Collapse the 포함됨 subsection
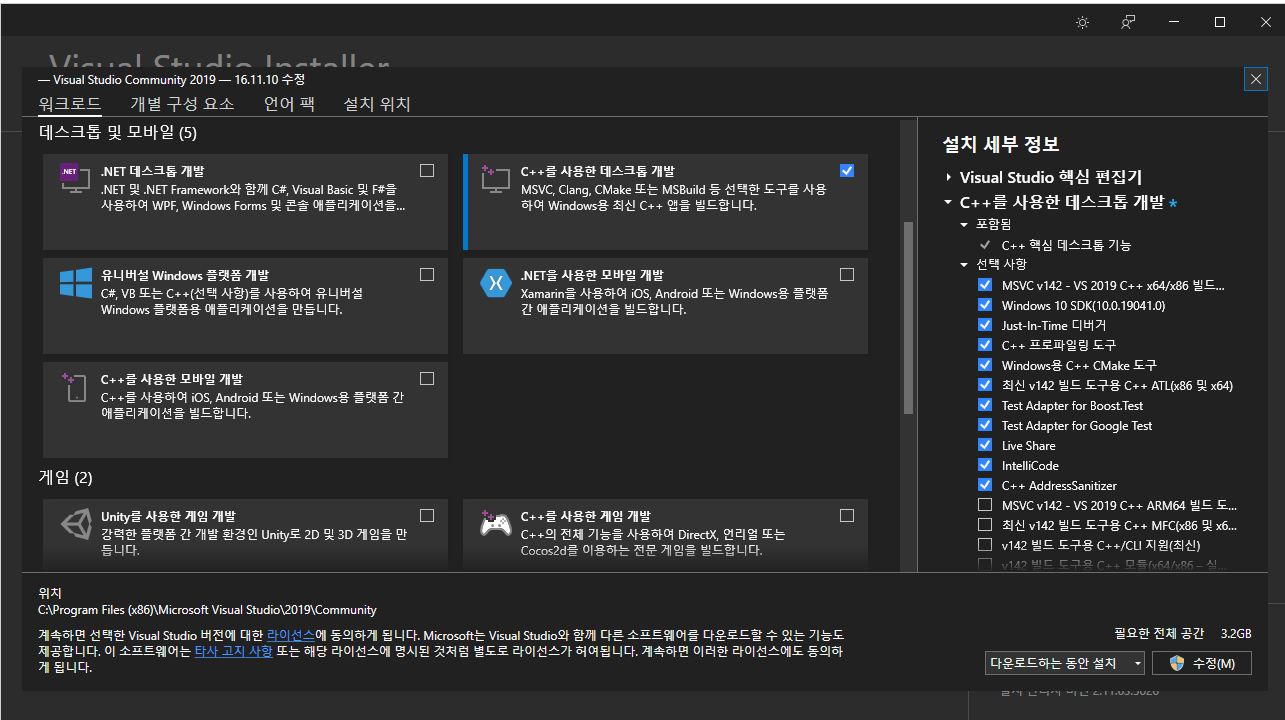1285x720 pixels. tap(964, 225)
